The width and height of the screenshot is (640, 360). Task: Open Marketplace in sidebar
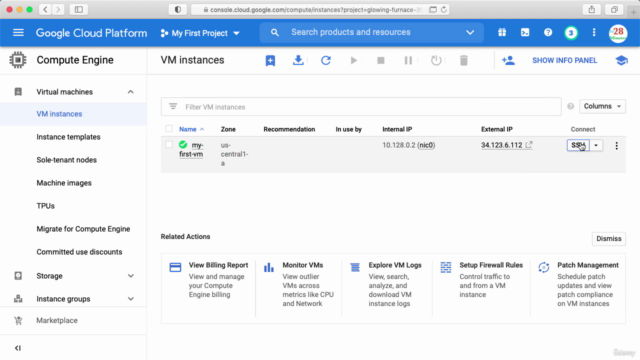pyautogui.click(x=57, y=320)
